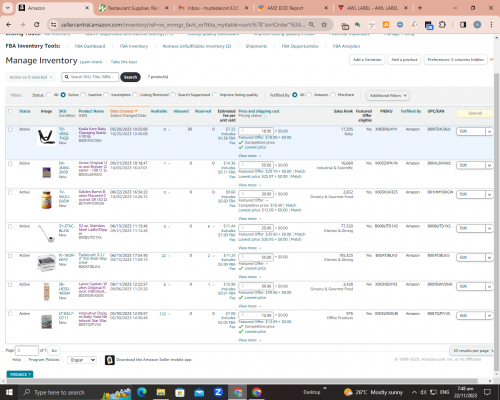Image resolution: width=500 pixels, height=400 pixels.
Task: Click the Add a Variation button
Action: (367, 60)
